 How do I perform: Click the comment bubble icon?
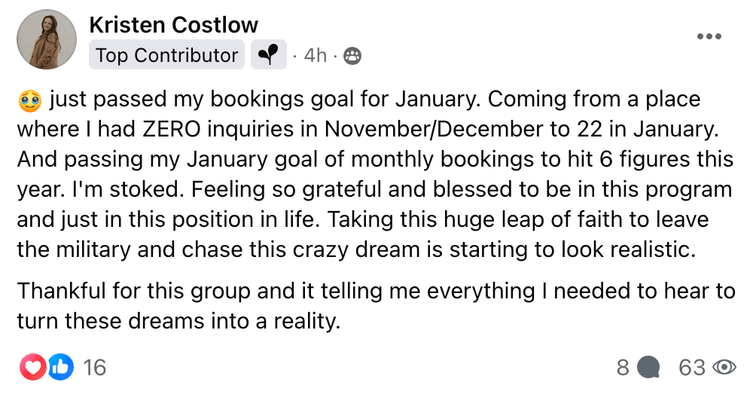point(648,368)
